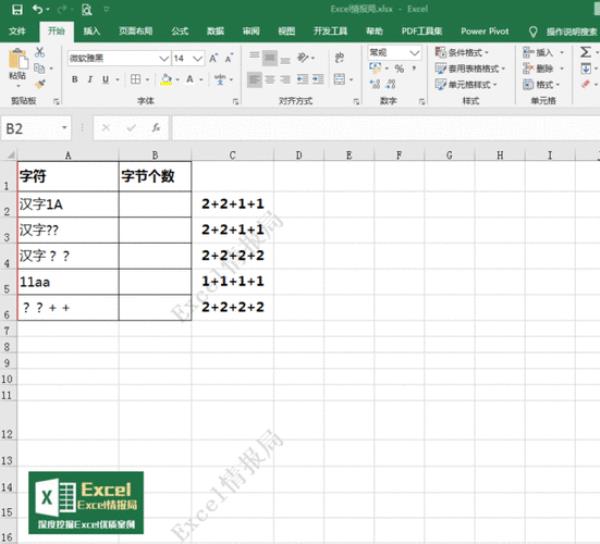Set bottom vertical alignment

click(x=285, y=60)
